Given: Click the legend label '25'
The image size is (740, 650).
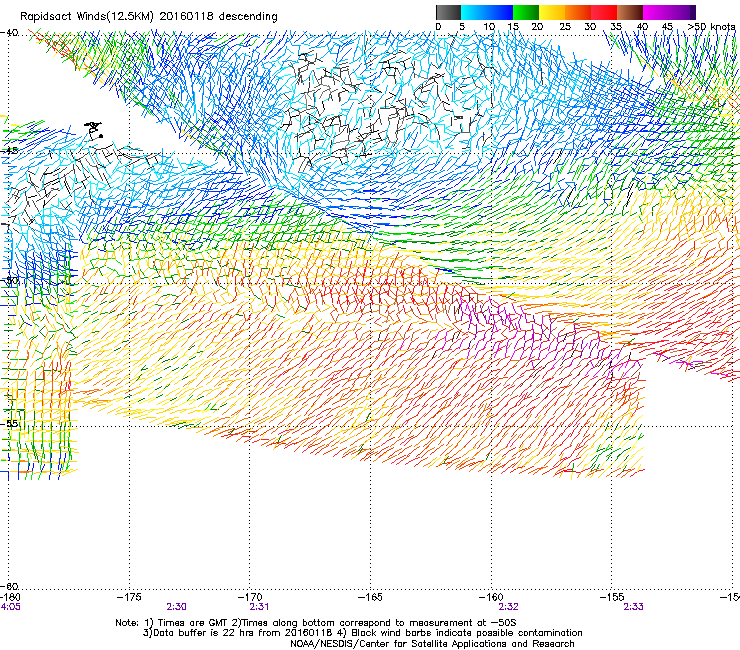Looking at the screenshot, I should [x=565, y=27].
